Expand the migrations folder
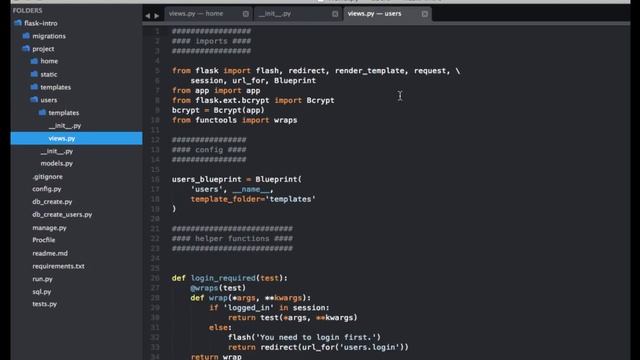640x360 pixels. tap(49, 36)
